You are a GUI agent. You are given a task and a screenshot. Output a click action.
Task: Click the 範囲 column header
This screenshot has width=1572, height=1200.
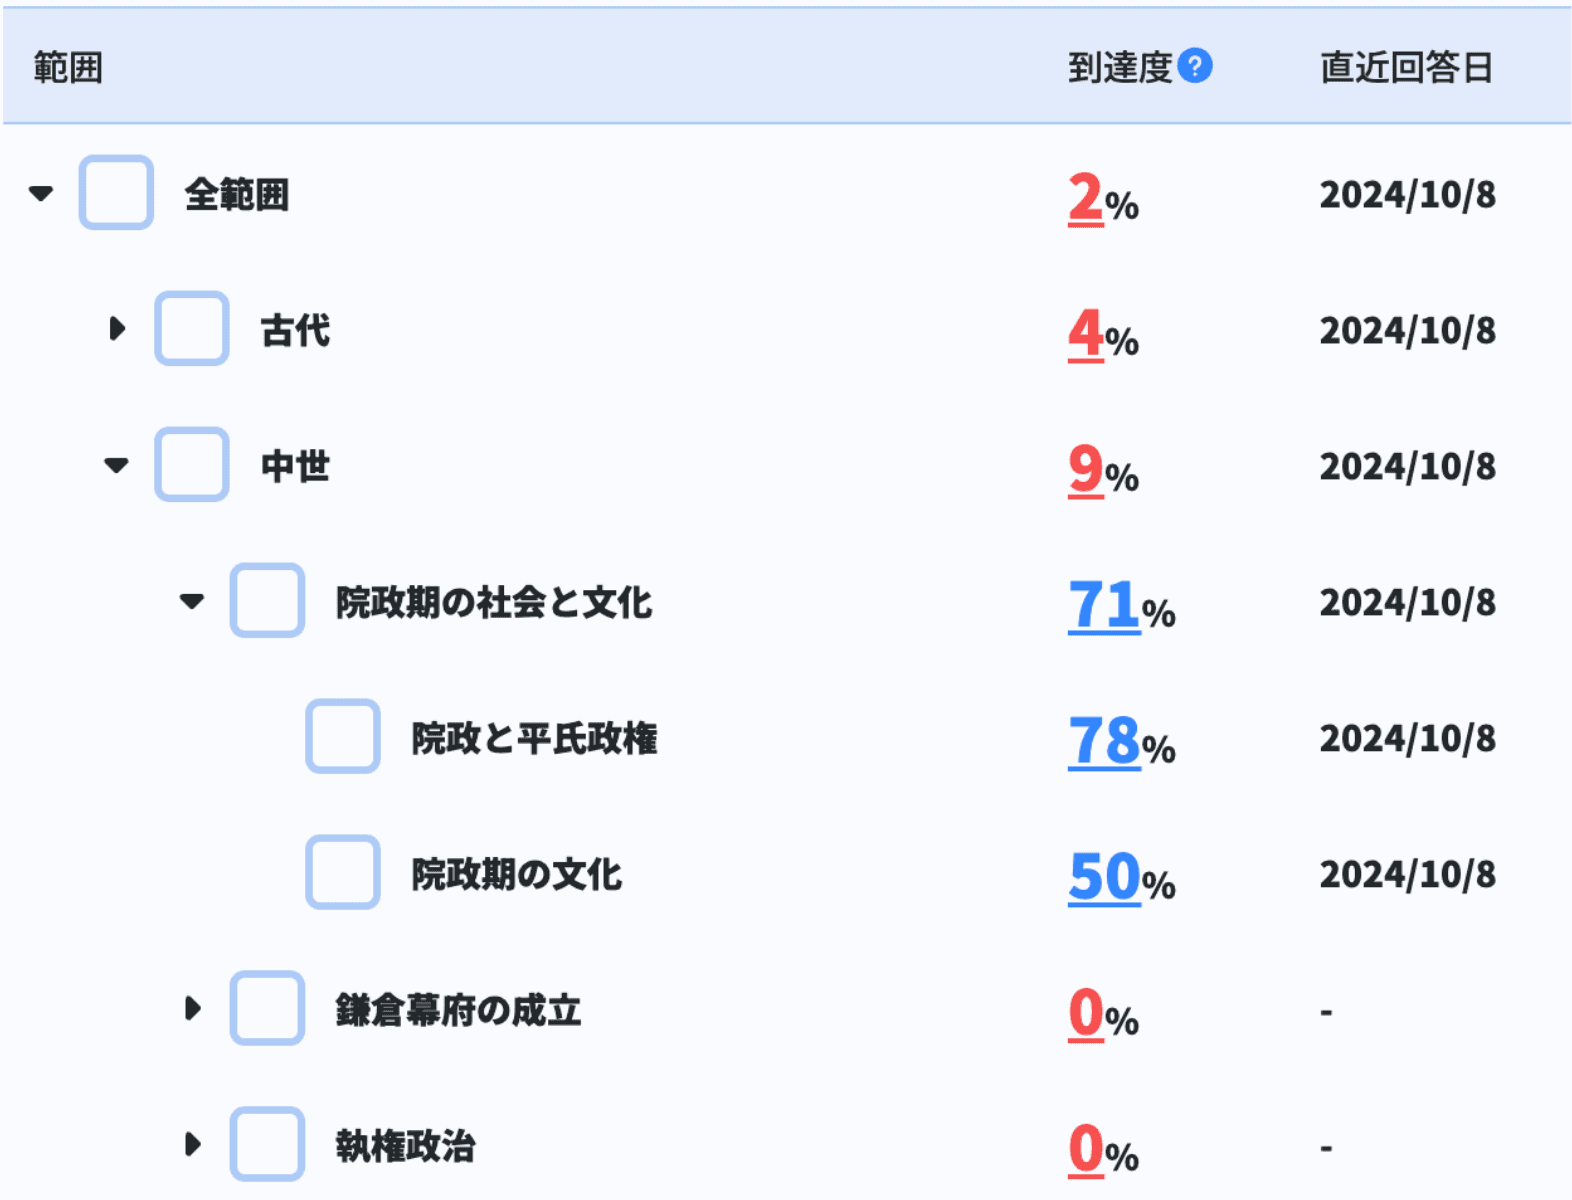pyautogui.click(x=66, y=66)
